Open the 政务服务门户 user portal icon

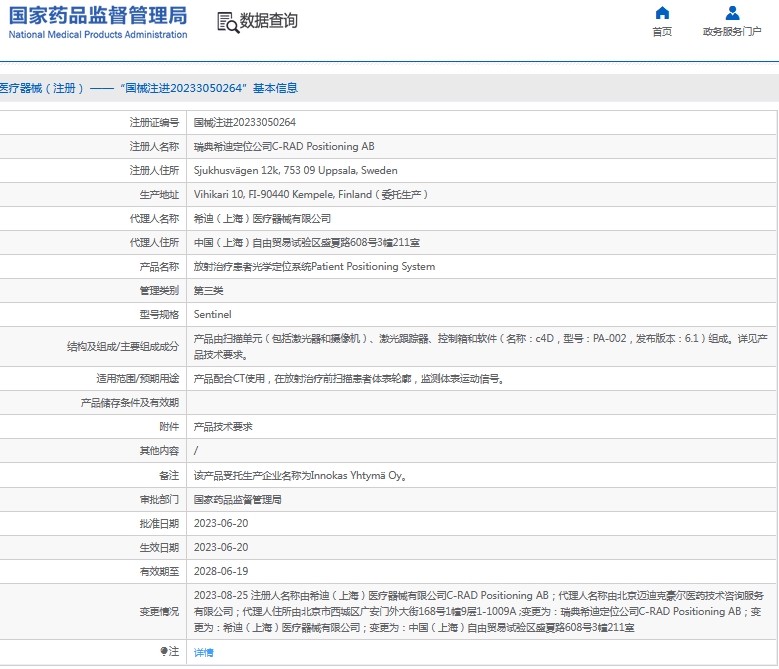click(x=732, y=12)
